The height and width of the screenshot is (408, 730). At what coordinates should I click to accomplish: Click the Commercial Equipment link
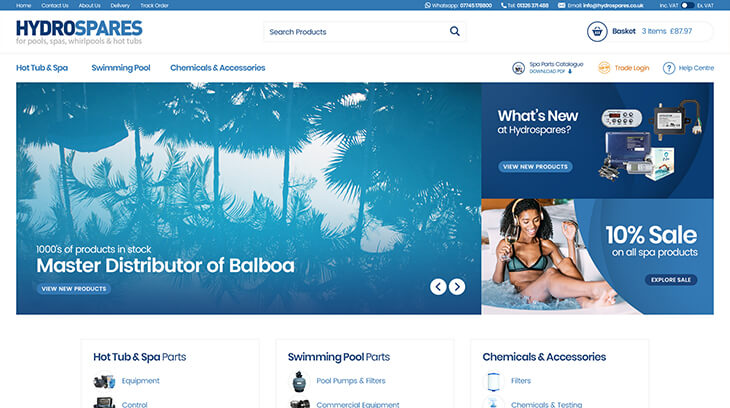[x=358, y=404]
